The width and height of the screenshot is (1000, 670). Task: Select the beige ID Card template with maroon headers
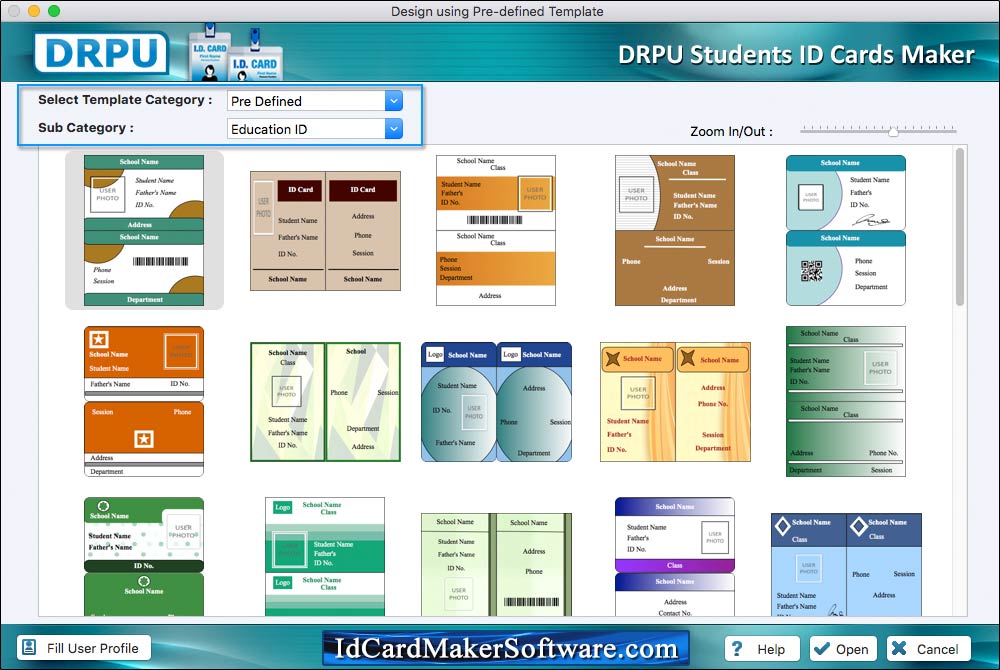pos(325,231)
